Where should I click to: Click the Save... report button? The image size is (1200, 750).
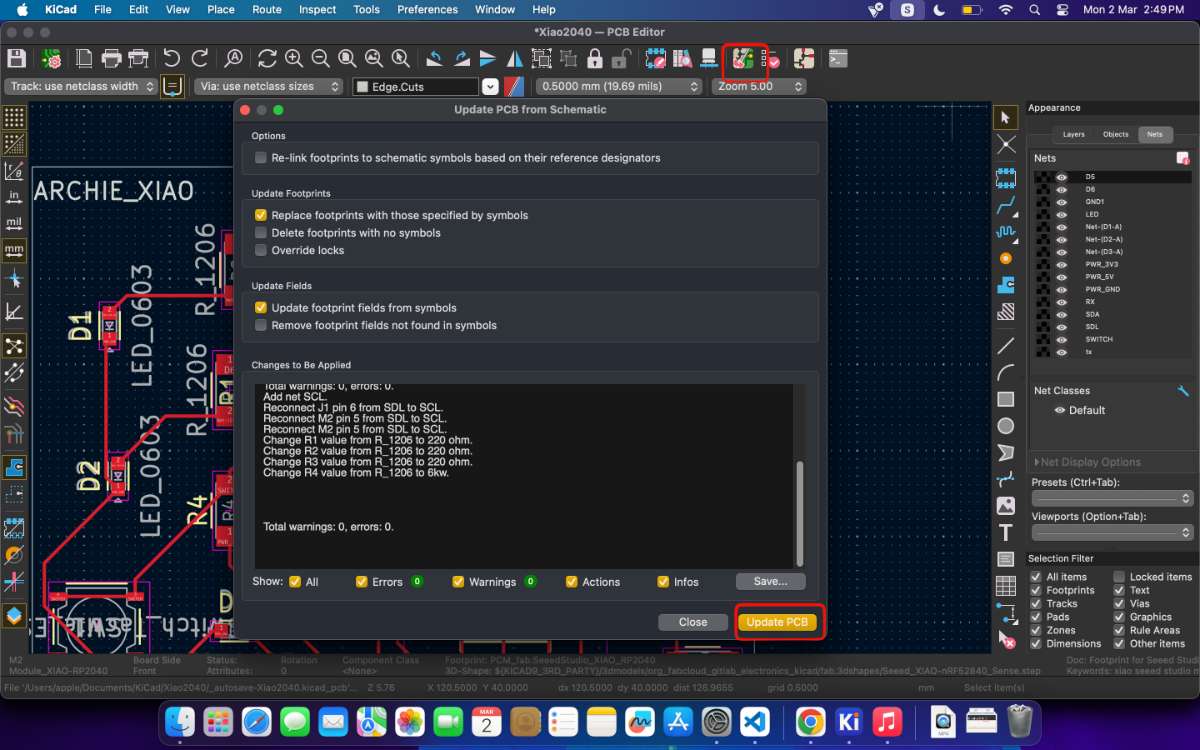point(770,581)
